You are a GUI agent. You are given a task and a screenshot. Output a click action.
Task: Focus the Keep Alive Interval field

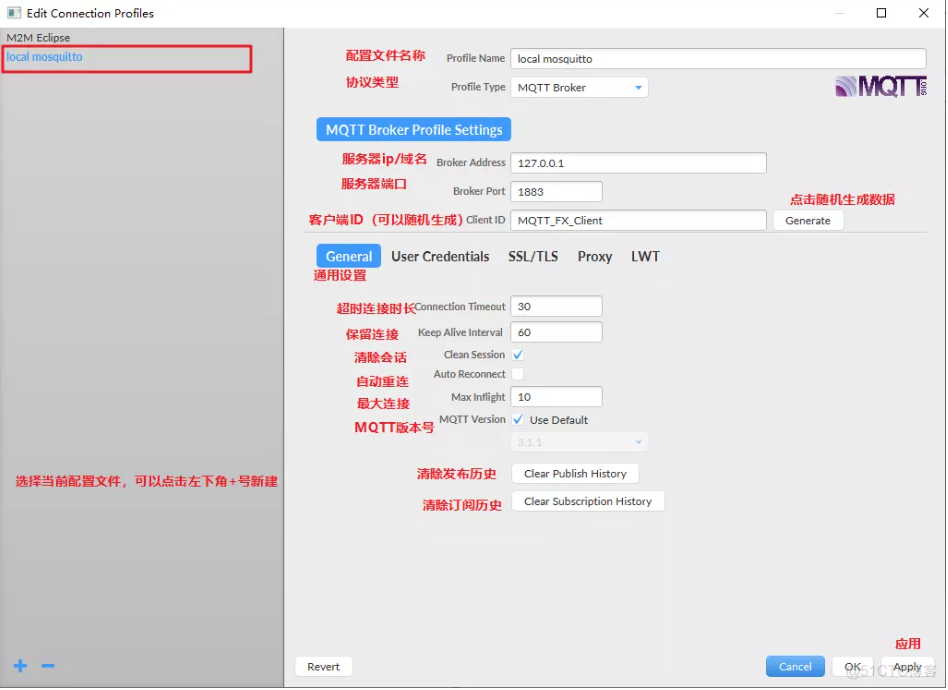point(556,333)
